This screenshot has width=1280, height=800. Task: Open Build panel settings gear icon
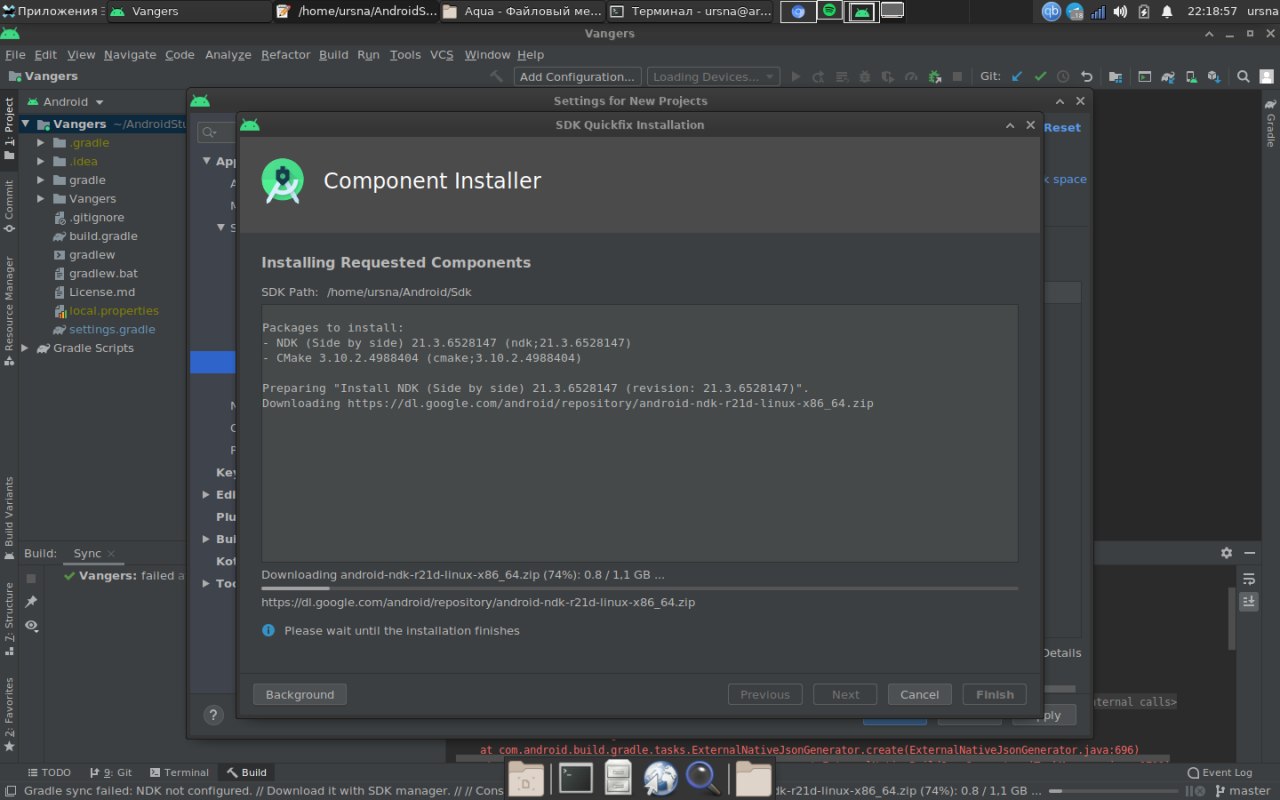pyautogui.click(x=1226, y=553)
